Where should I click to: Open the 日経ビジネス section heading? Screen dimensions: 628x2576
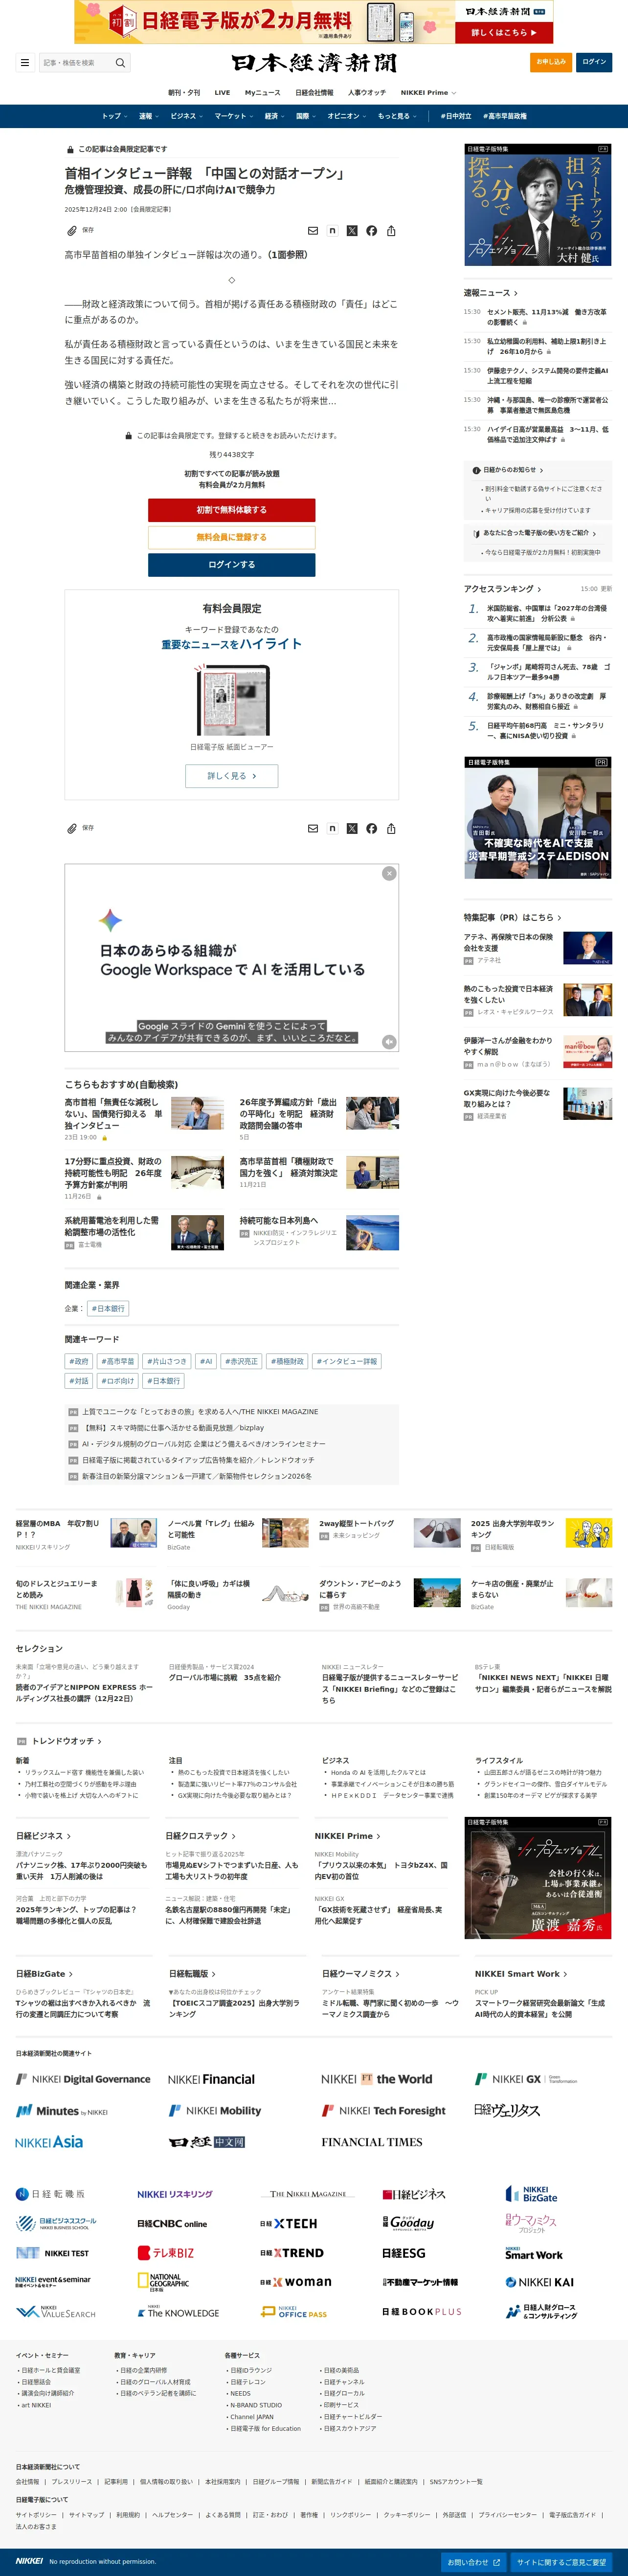(42, 1836)
